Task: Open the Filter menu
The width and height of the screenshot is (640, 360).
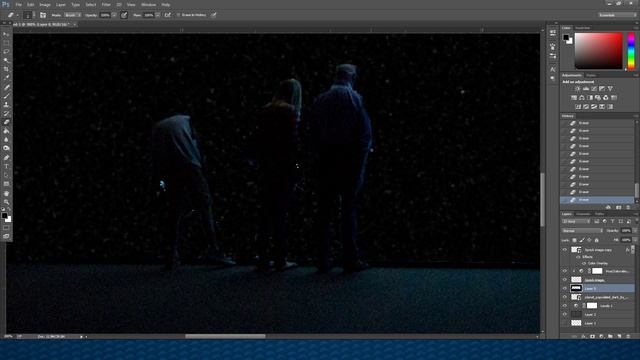Action: click(106, 4)
